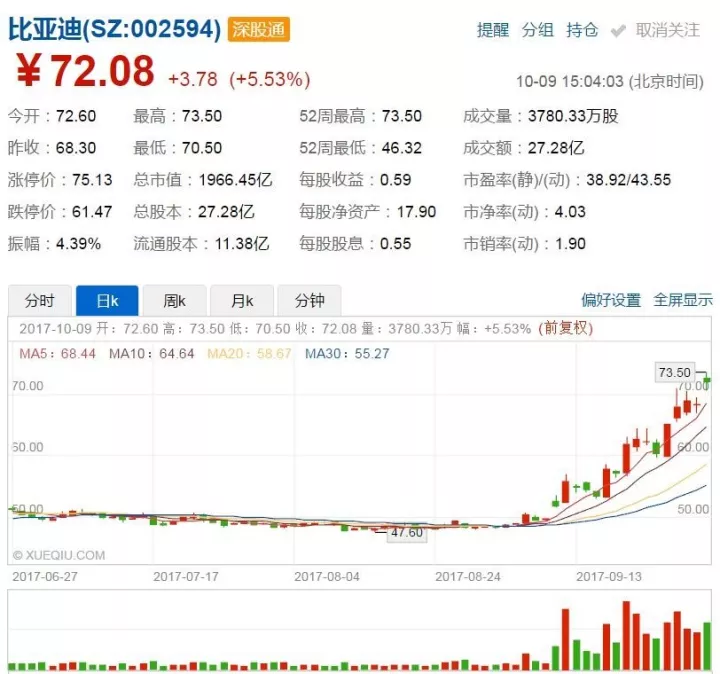This screenshot has height=674, width=720.
Task: Switch to the 分钟 chart tab
Action: [309, 301]
